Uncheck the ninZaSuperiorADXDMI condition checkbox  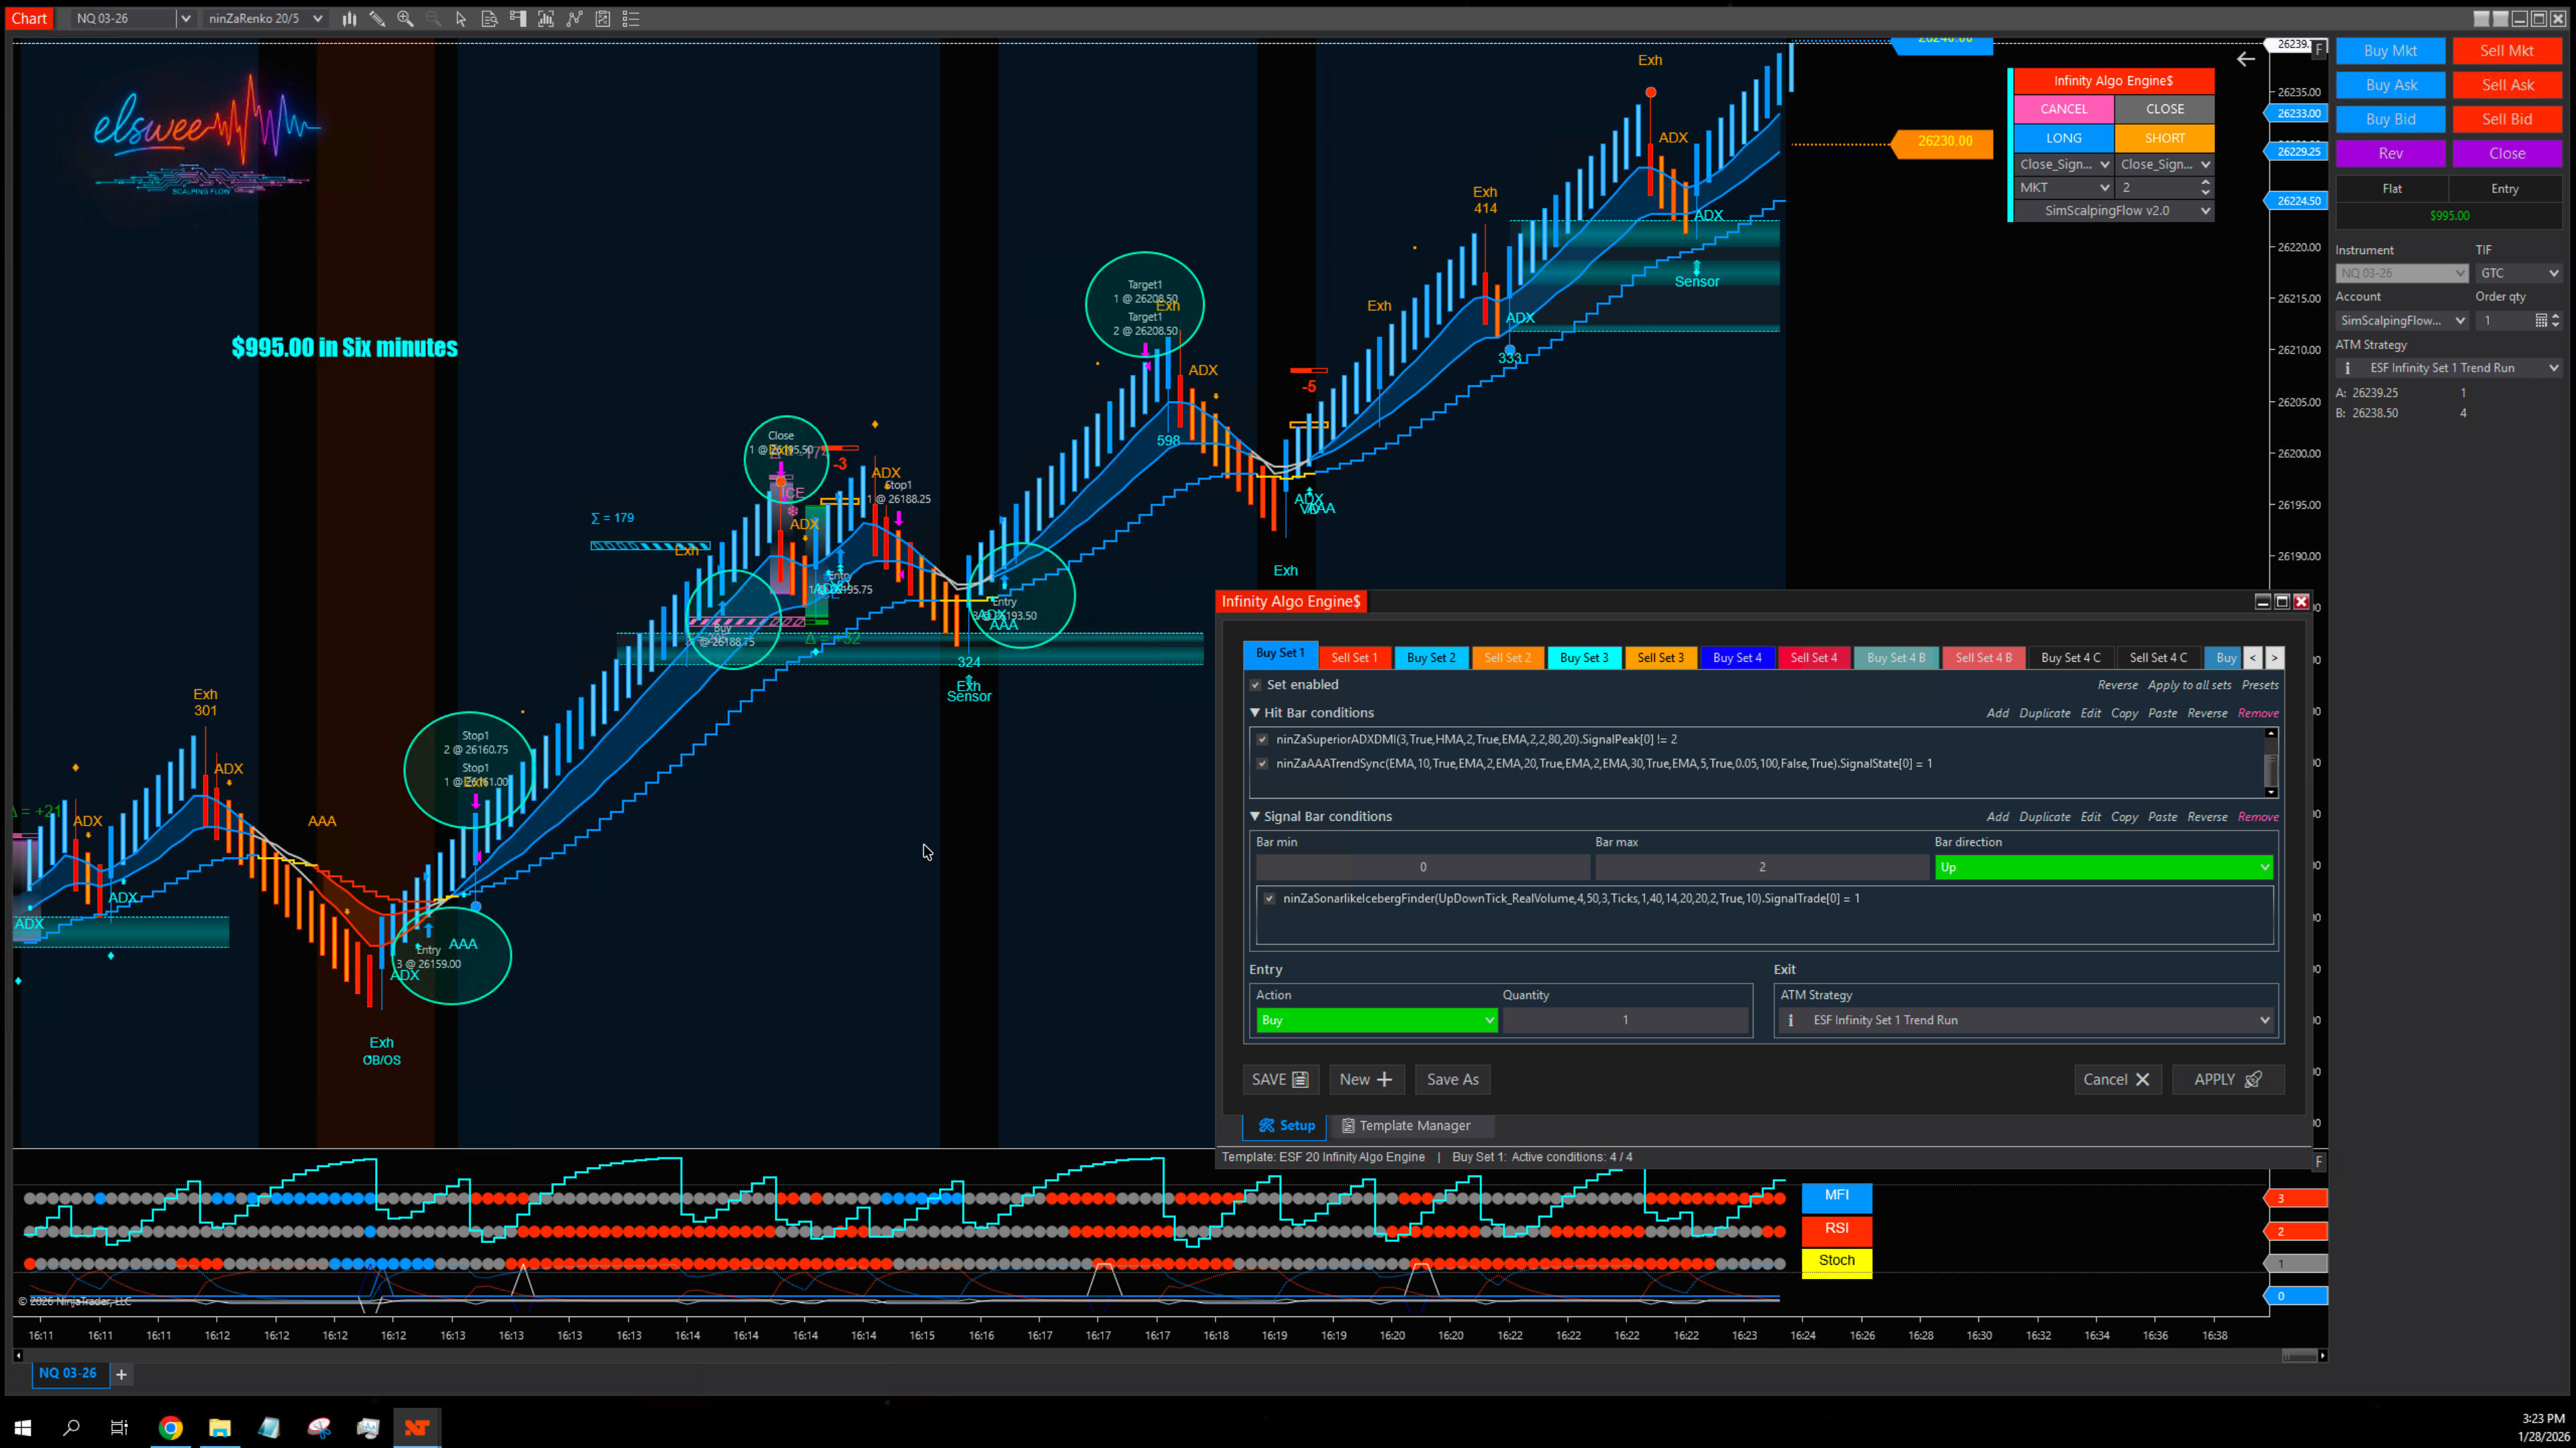1263,740
